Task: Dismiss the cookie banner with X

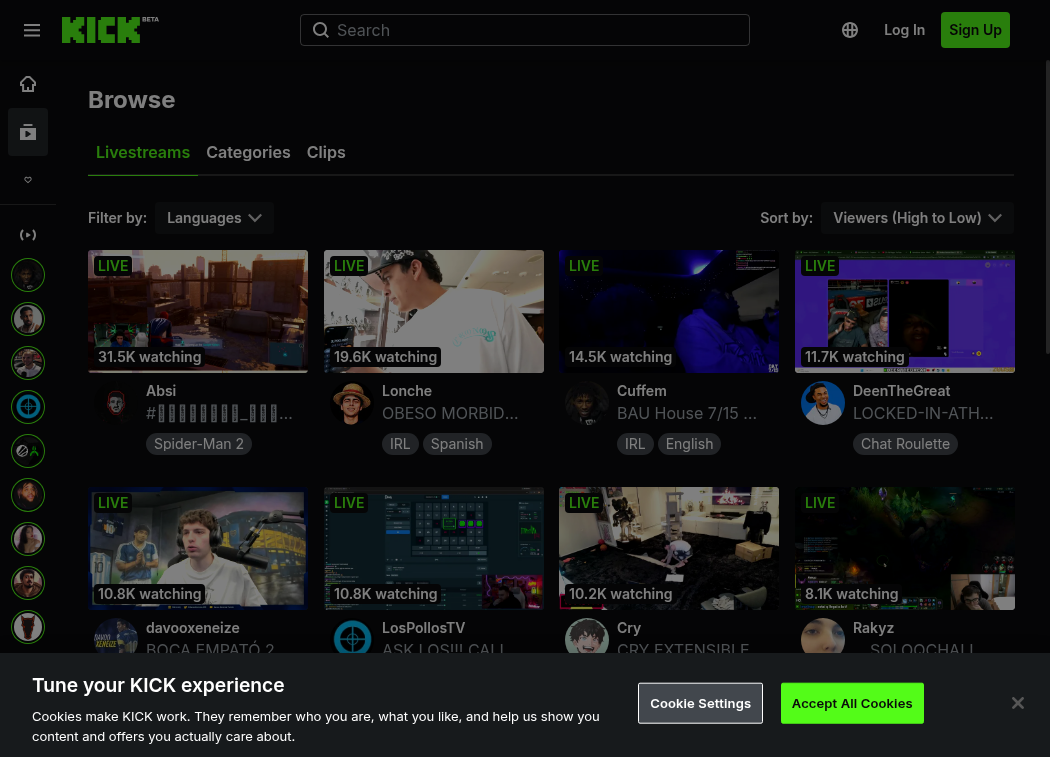Action: (1018, 703)
